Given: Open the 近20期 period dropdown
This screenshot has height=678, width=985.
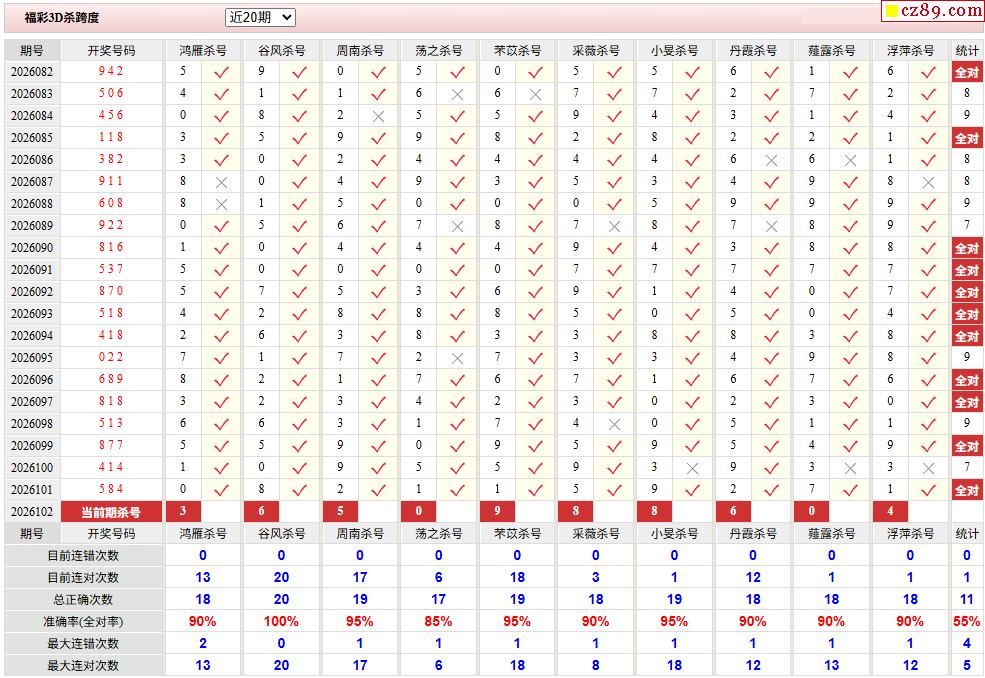Looking at the screenshot, I should 260,17.
